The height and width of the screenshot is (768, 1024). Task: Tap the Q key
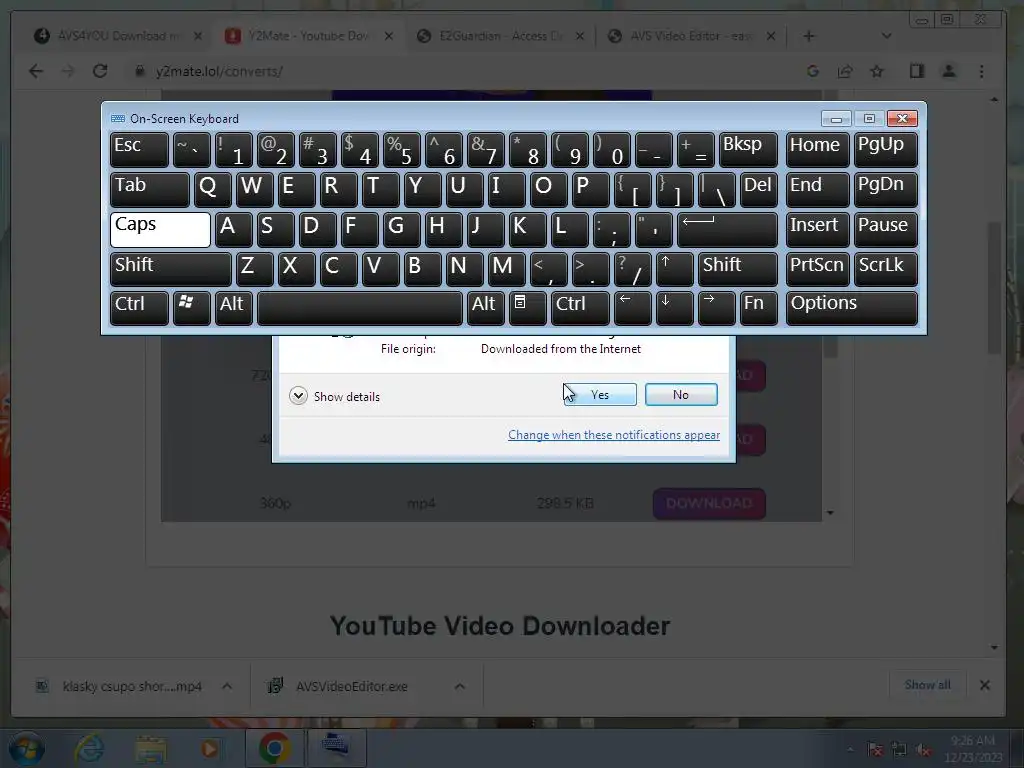[x=213, y=189]
